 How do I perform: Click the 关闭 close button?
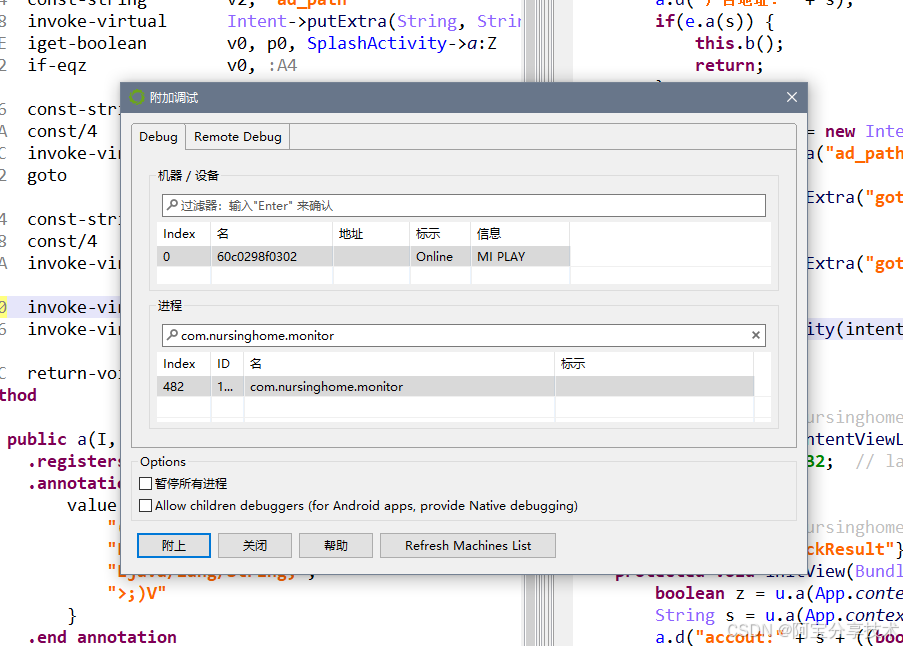255,545
